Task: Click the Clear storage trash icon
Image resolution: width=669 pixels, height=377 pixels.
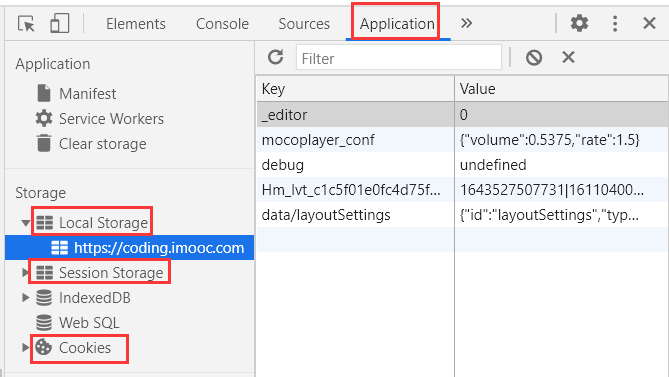Action: [x=44, y=143]
